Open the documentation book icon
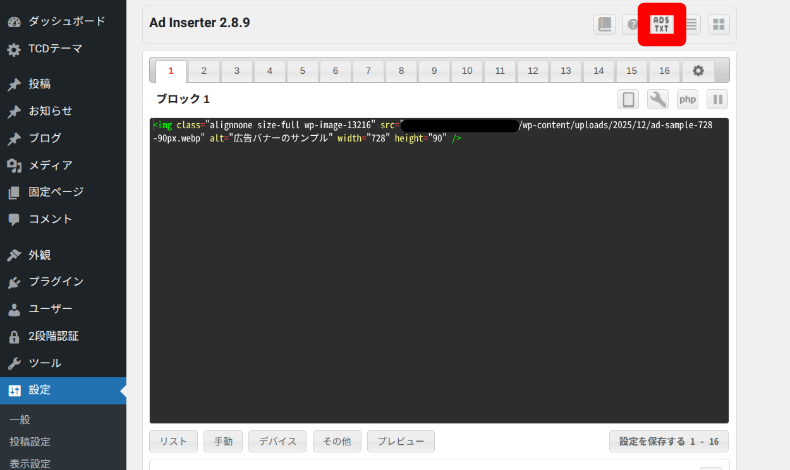Viewport: 790px width, 470px height. click(604, 24)
